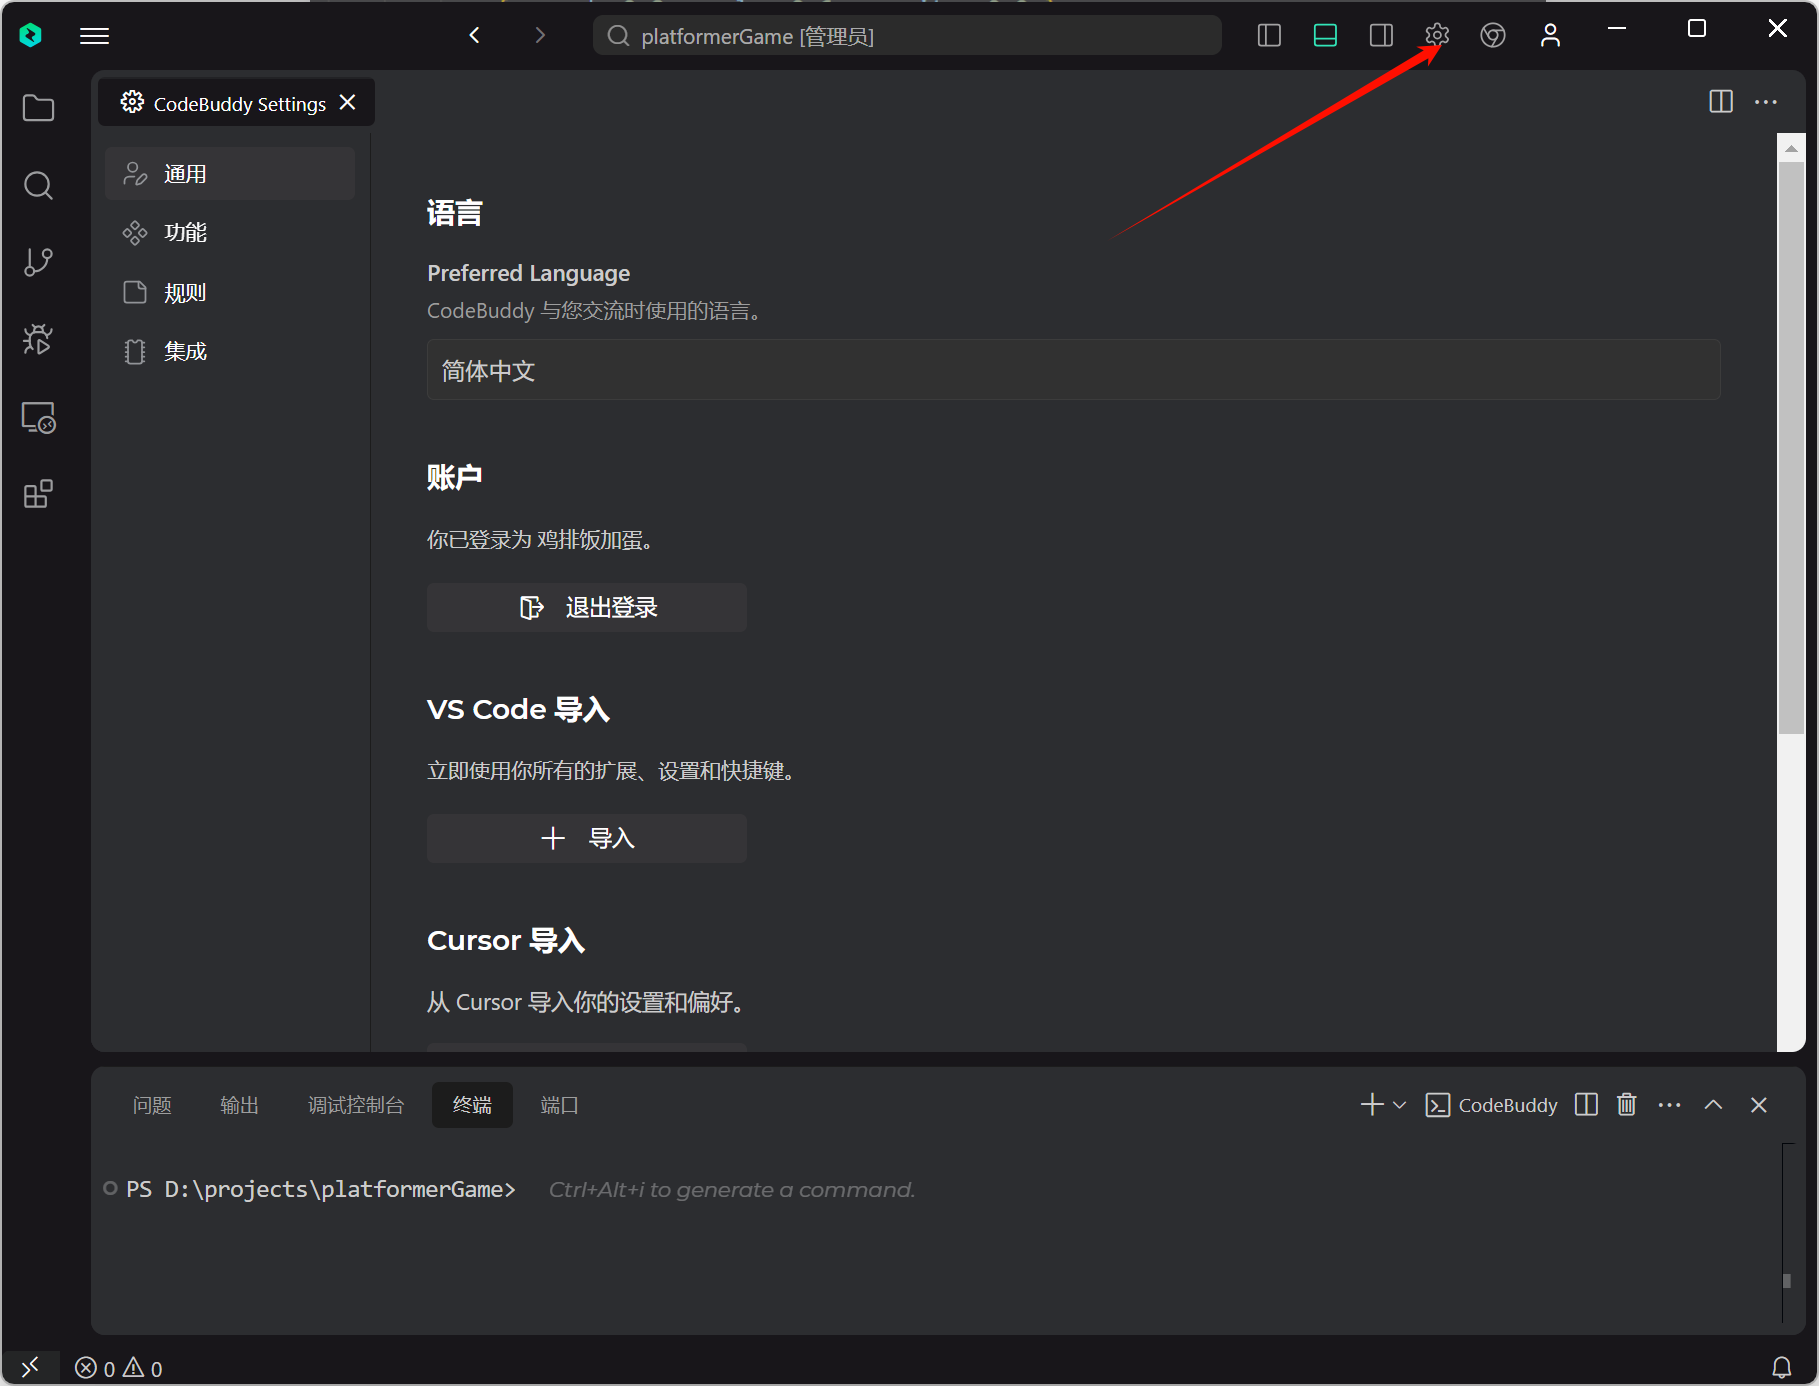Open the Explorer folder icon in activity bar

point(38,108)
